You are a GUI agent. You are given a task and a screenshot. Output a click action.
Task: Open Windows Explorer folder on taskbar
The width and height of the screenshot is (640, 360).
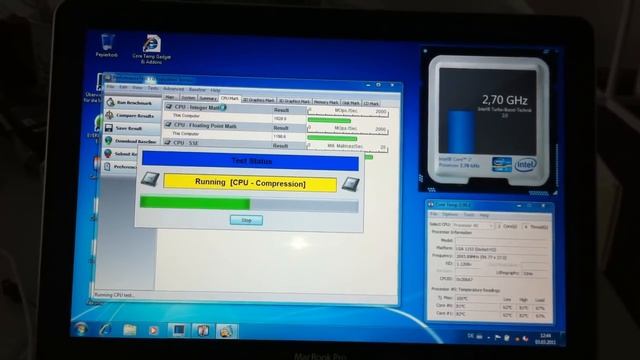(x=130, y=329)
